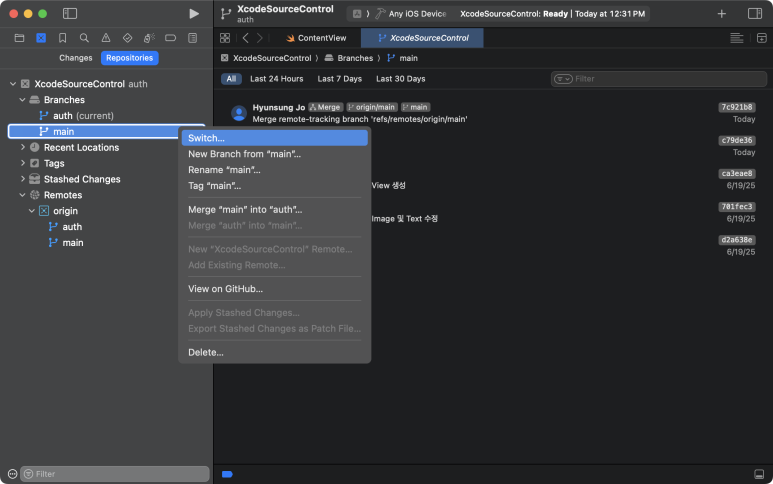
Task: Go forward with the right arrow
Action: [260, 38]
